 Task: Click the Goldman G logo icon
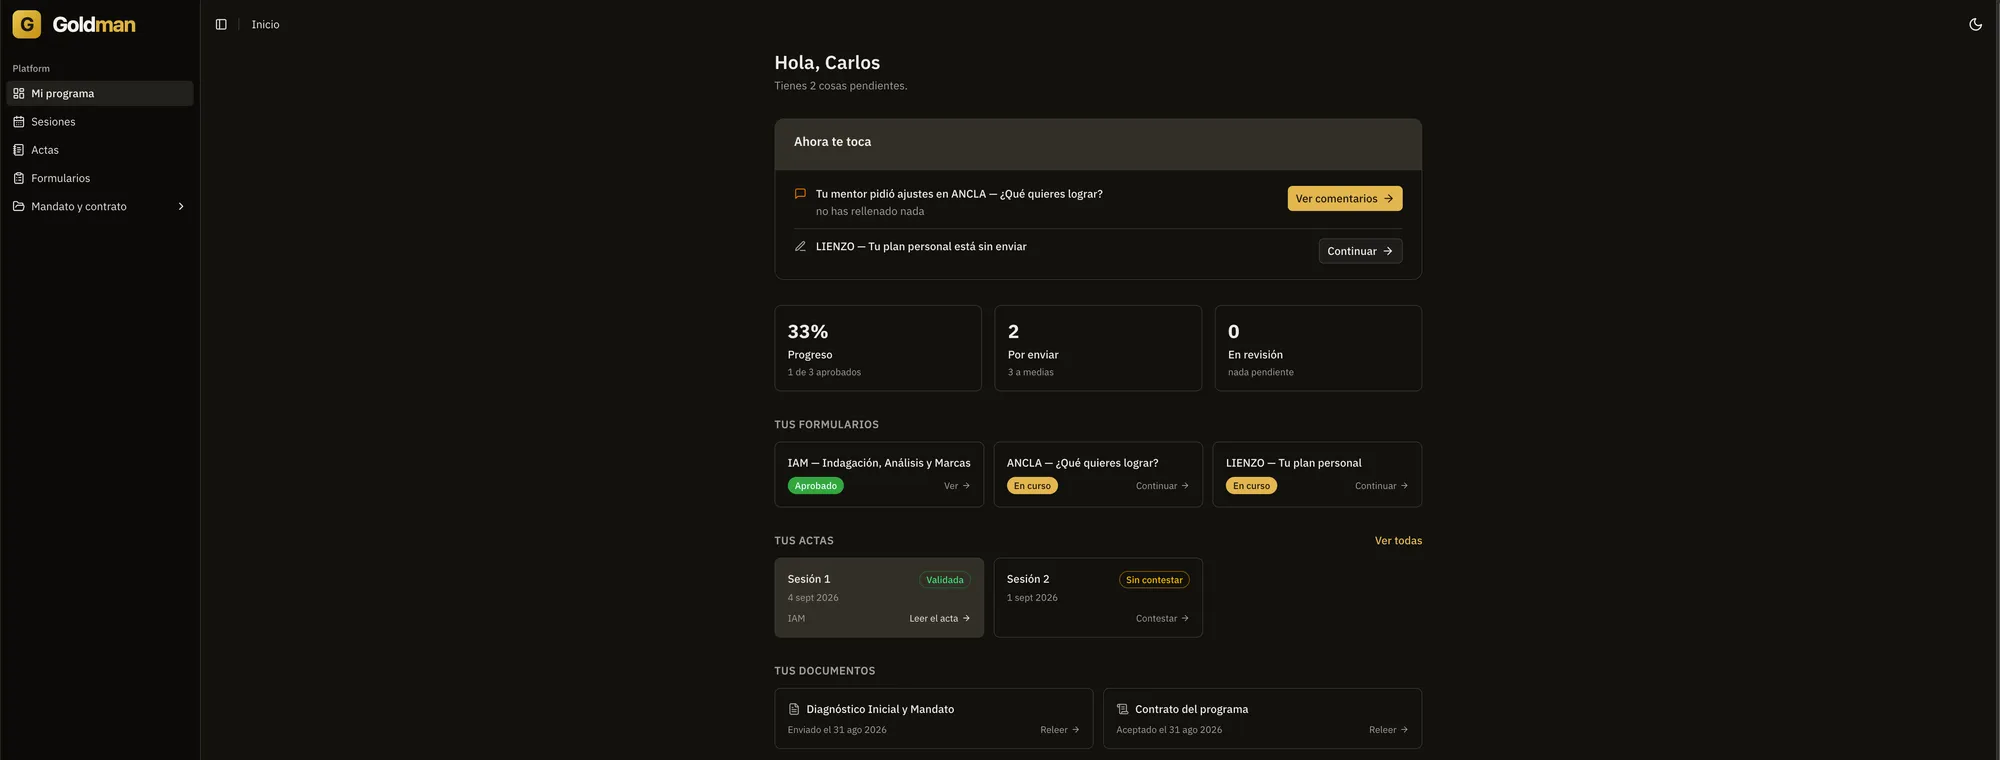(27, 24)
